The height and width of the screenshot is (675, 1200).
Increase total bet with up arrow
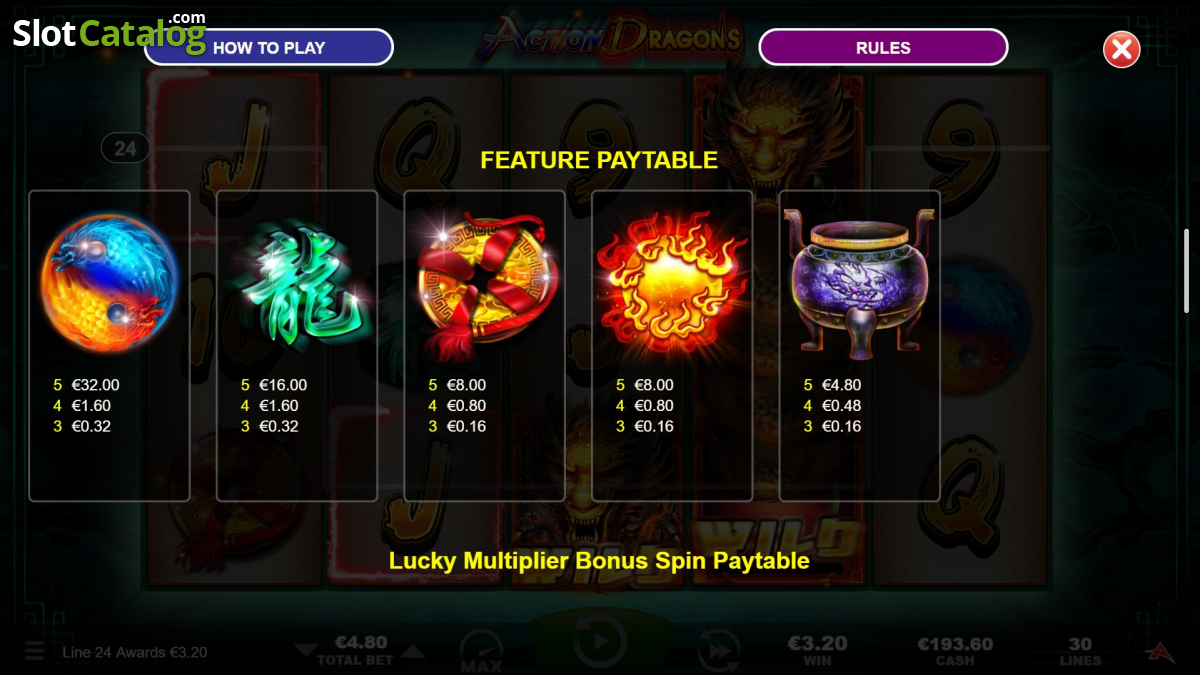[x=413, y=652]
